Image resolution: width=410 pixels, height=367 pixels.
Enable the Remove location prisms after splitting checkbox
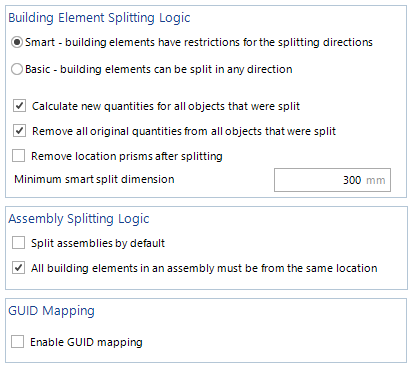[18, 156]
